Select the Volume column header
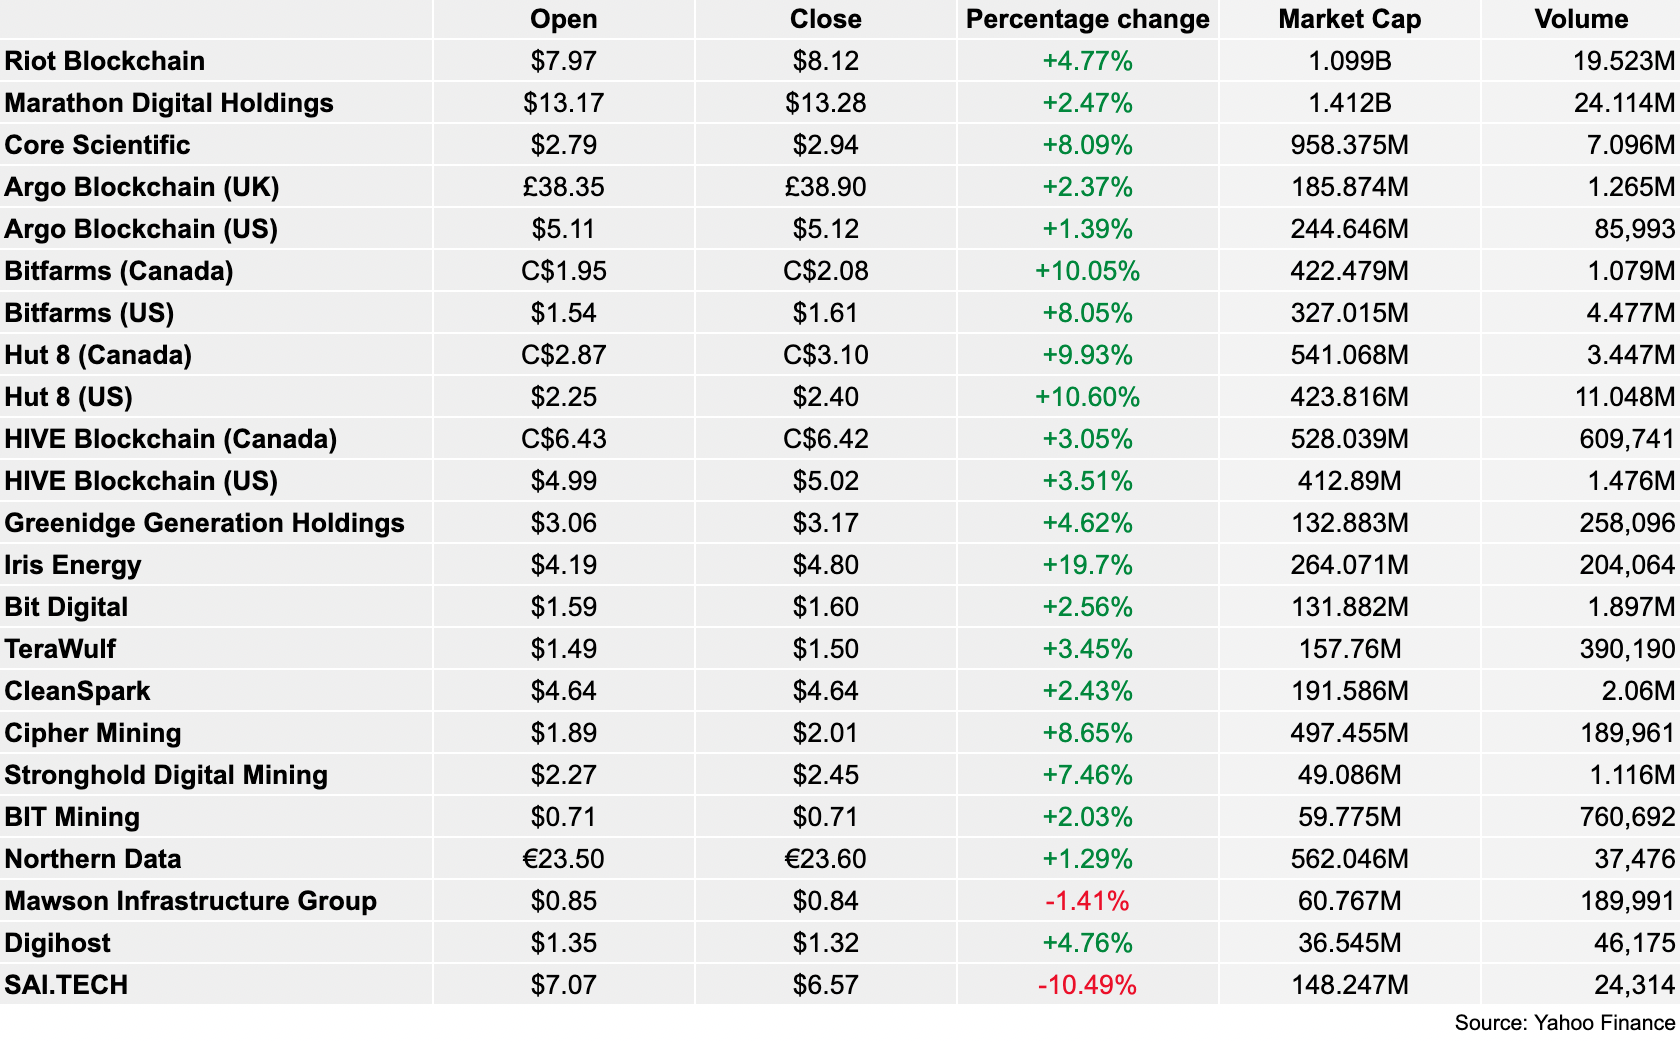The image size is (1680, 1042). click(x=1581, y=19)
